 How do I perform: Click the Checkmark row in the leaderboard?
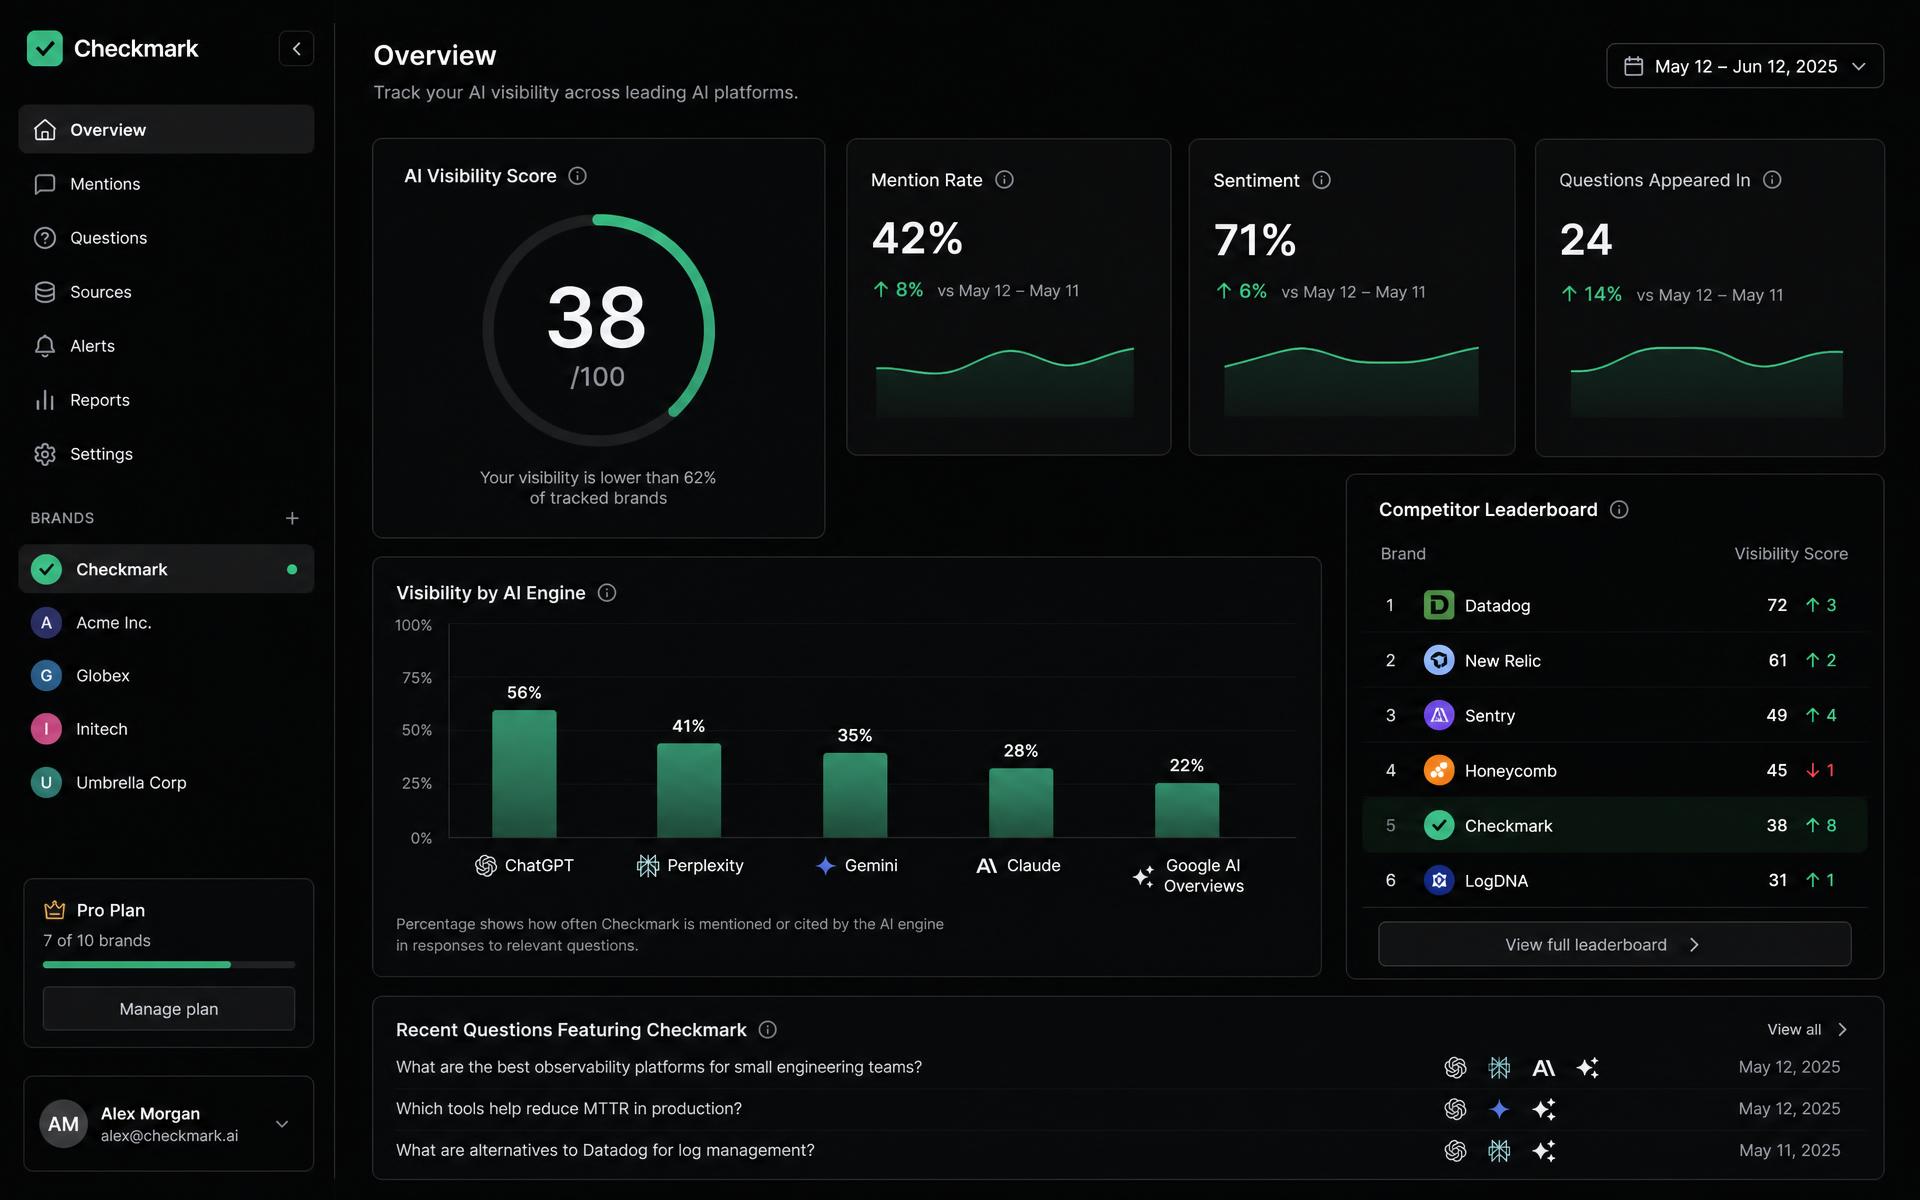[1614, 825]
